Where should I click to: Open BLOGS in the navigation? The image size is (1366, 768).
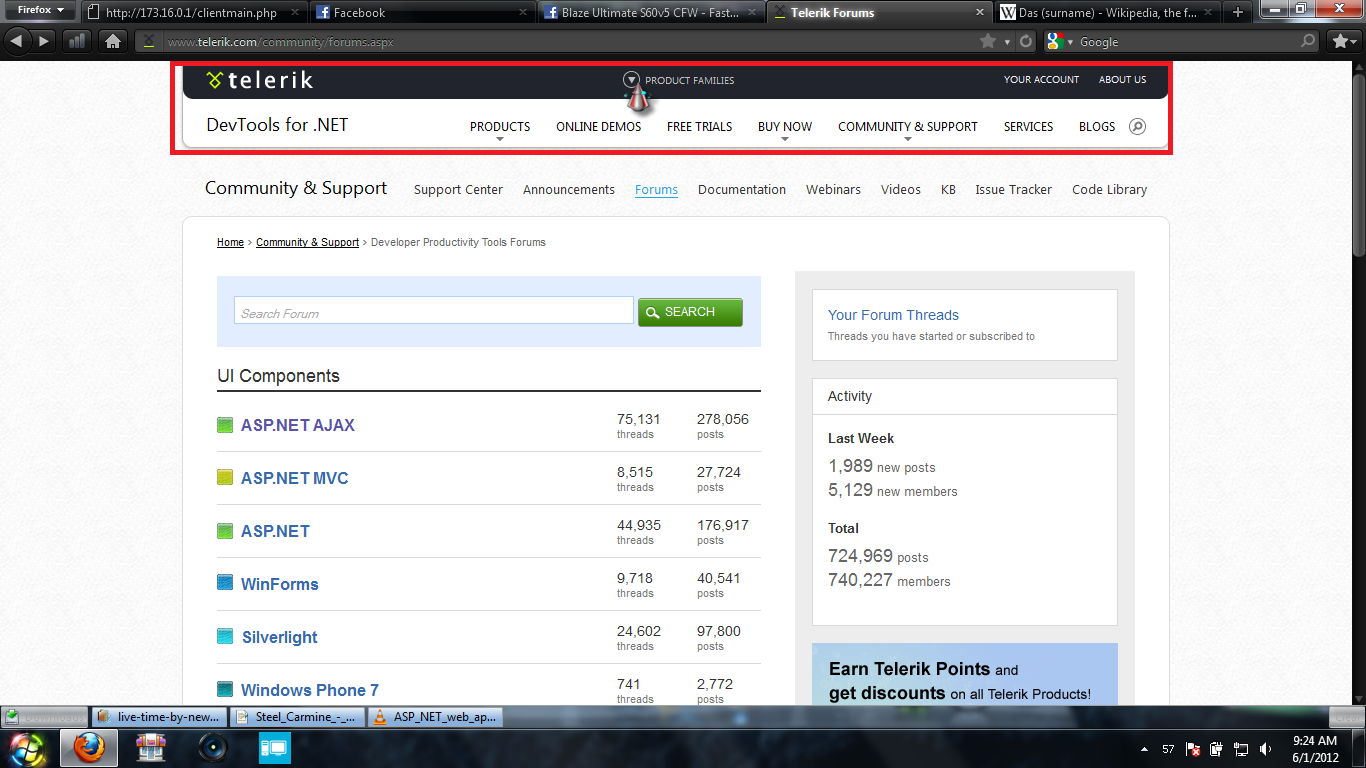pyautogui.click(x=1097, y=127)
